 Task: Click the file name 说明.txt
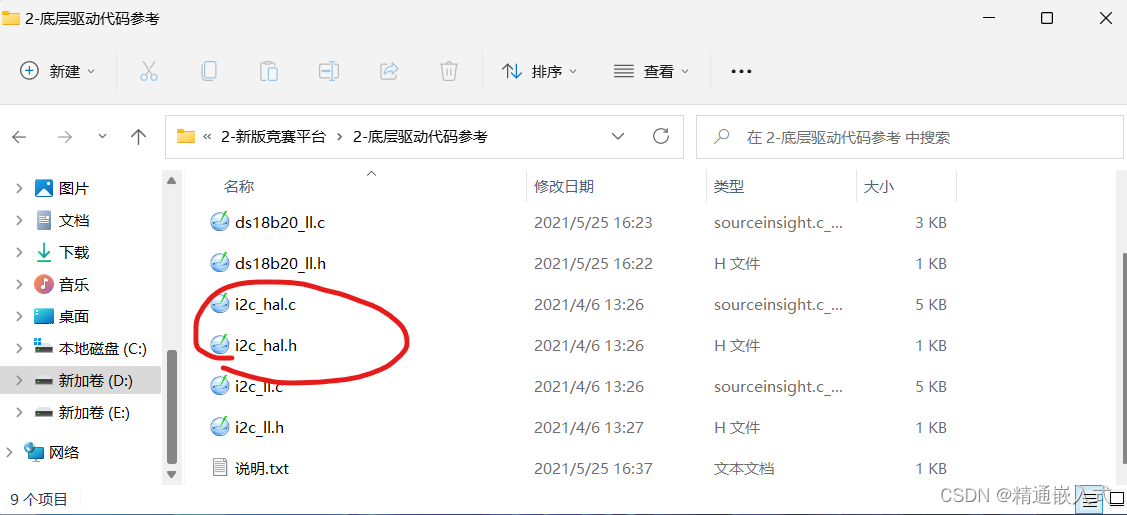[262, 469]
